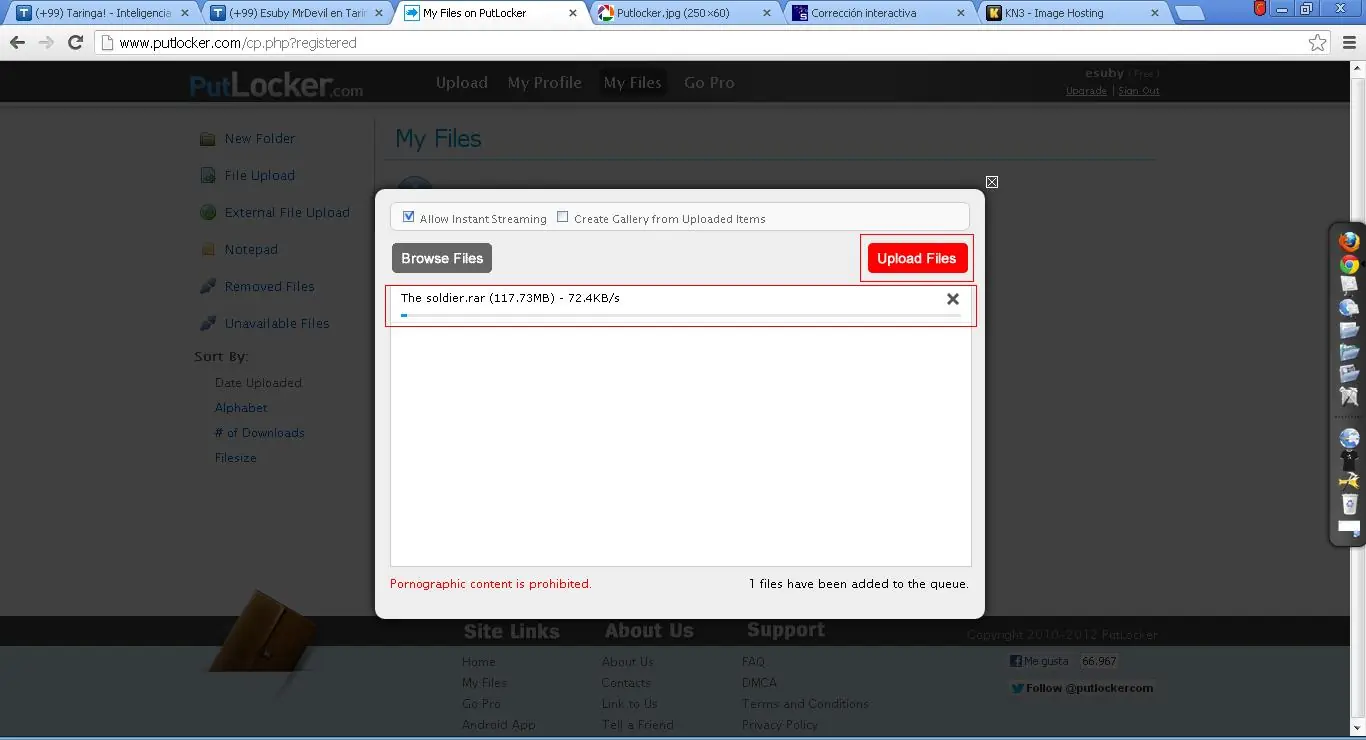Open the Link to Us footer link
The height and width of the screenshot is (740, 1366).
pyautogui.click(x=629, y=704)
